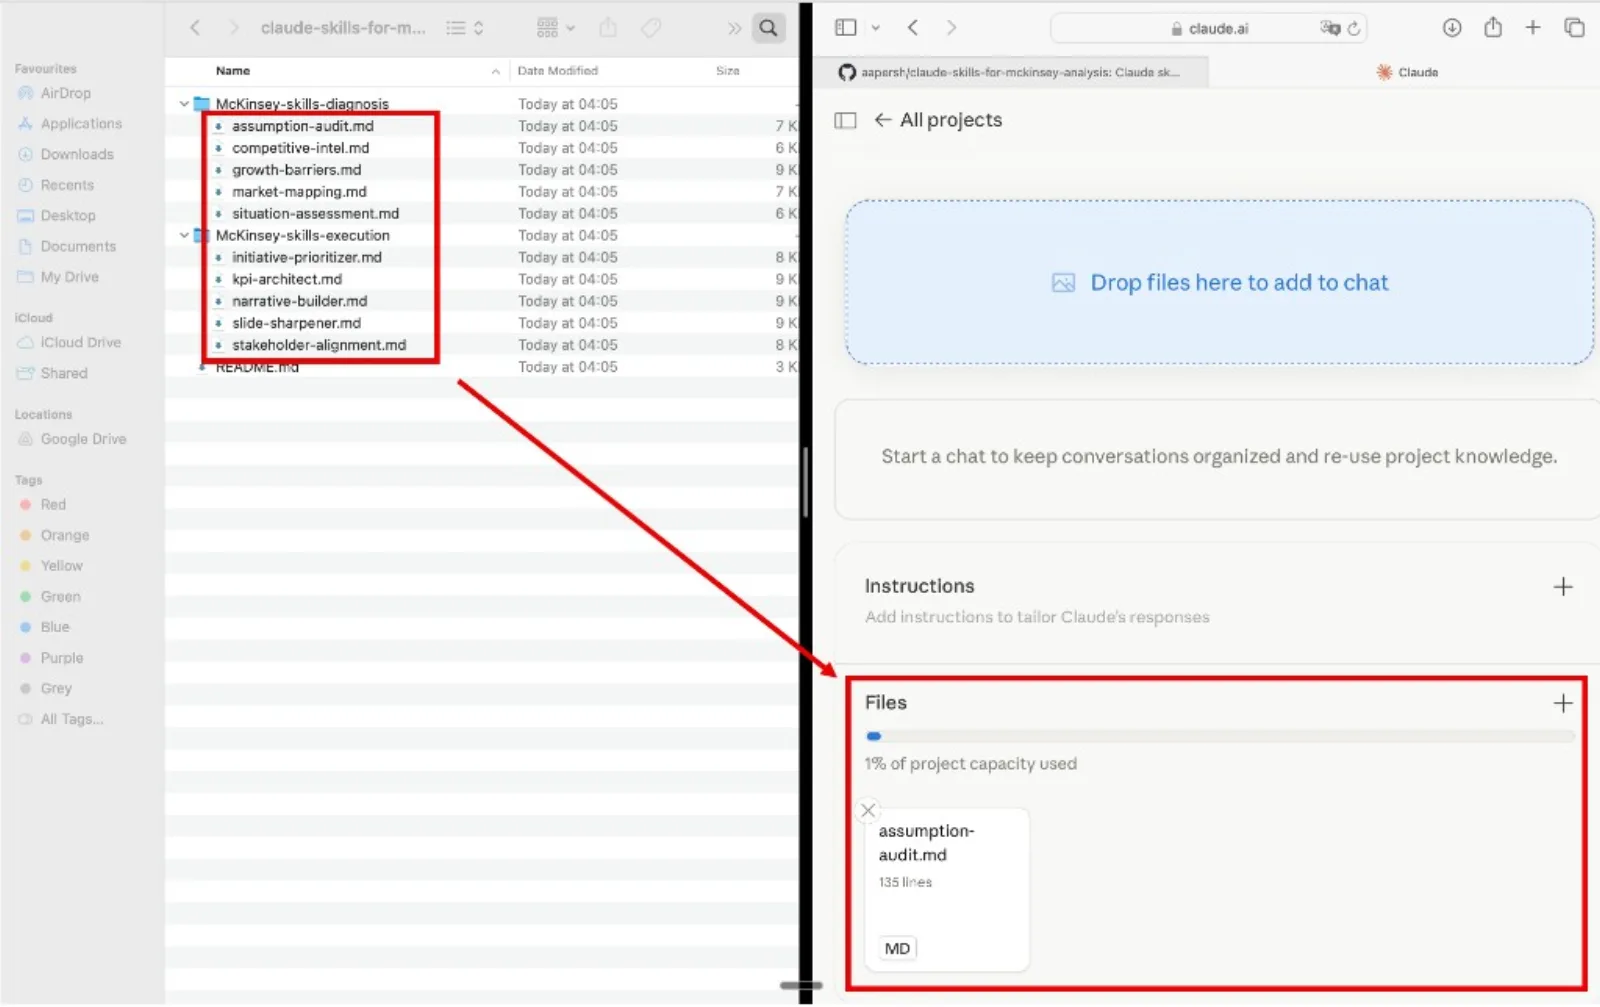Collapse McKinsey-skills-execution folder

(x=184, y=236)
